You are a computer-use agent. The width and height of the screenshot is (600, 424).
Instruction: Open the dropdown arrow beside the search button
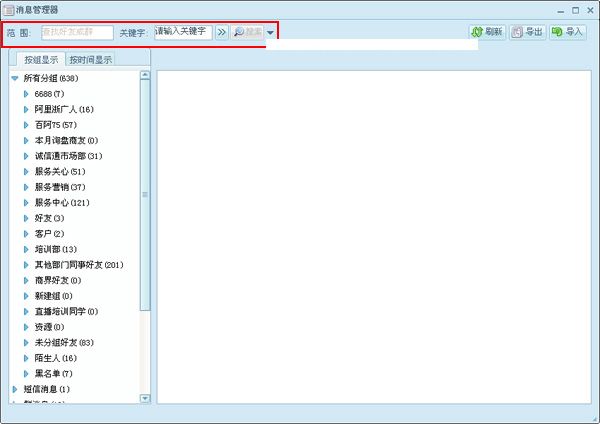(x=271, y=33)
